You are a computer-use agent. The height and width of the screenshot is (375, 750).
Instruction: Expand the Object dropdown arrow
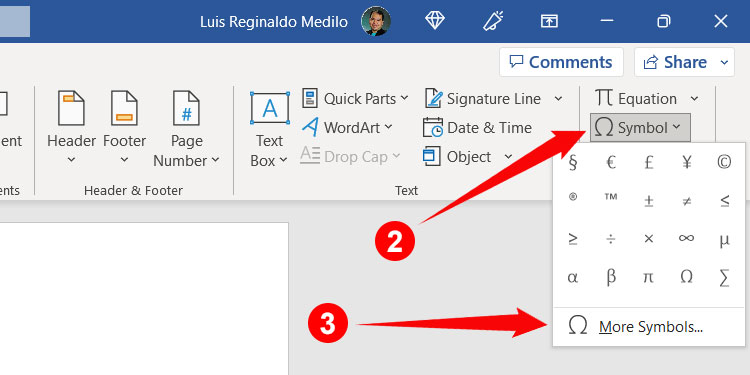[x=508, y=157]
